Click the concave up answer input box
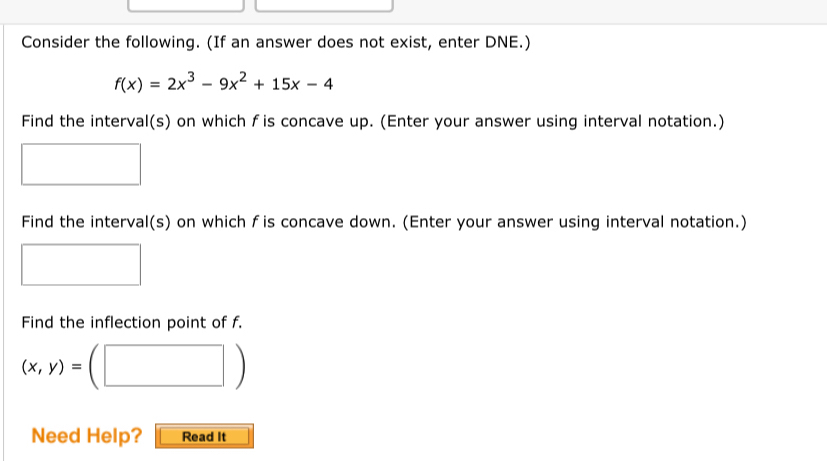 coord(81,165)
